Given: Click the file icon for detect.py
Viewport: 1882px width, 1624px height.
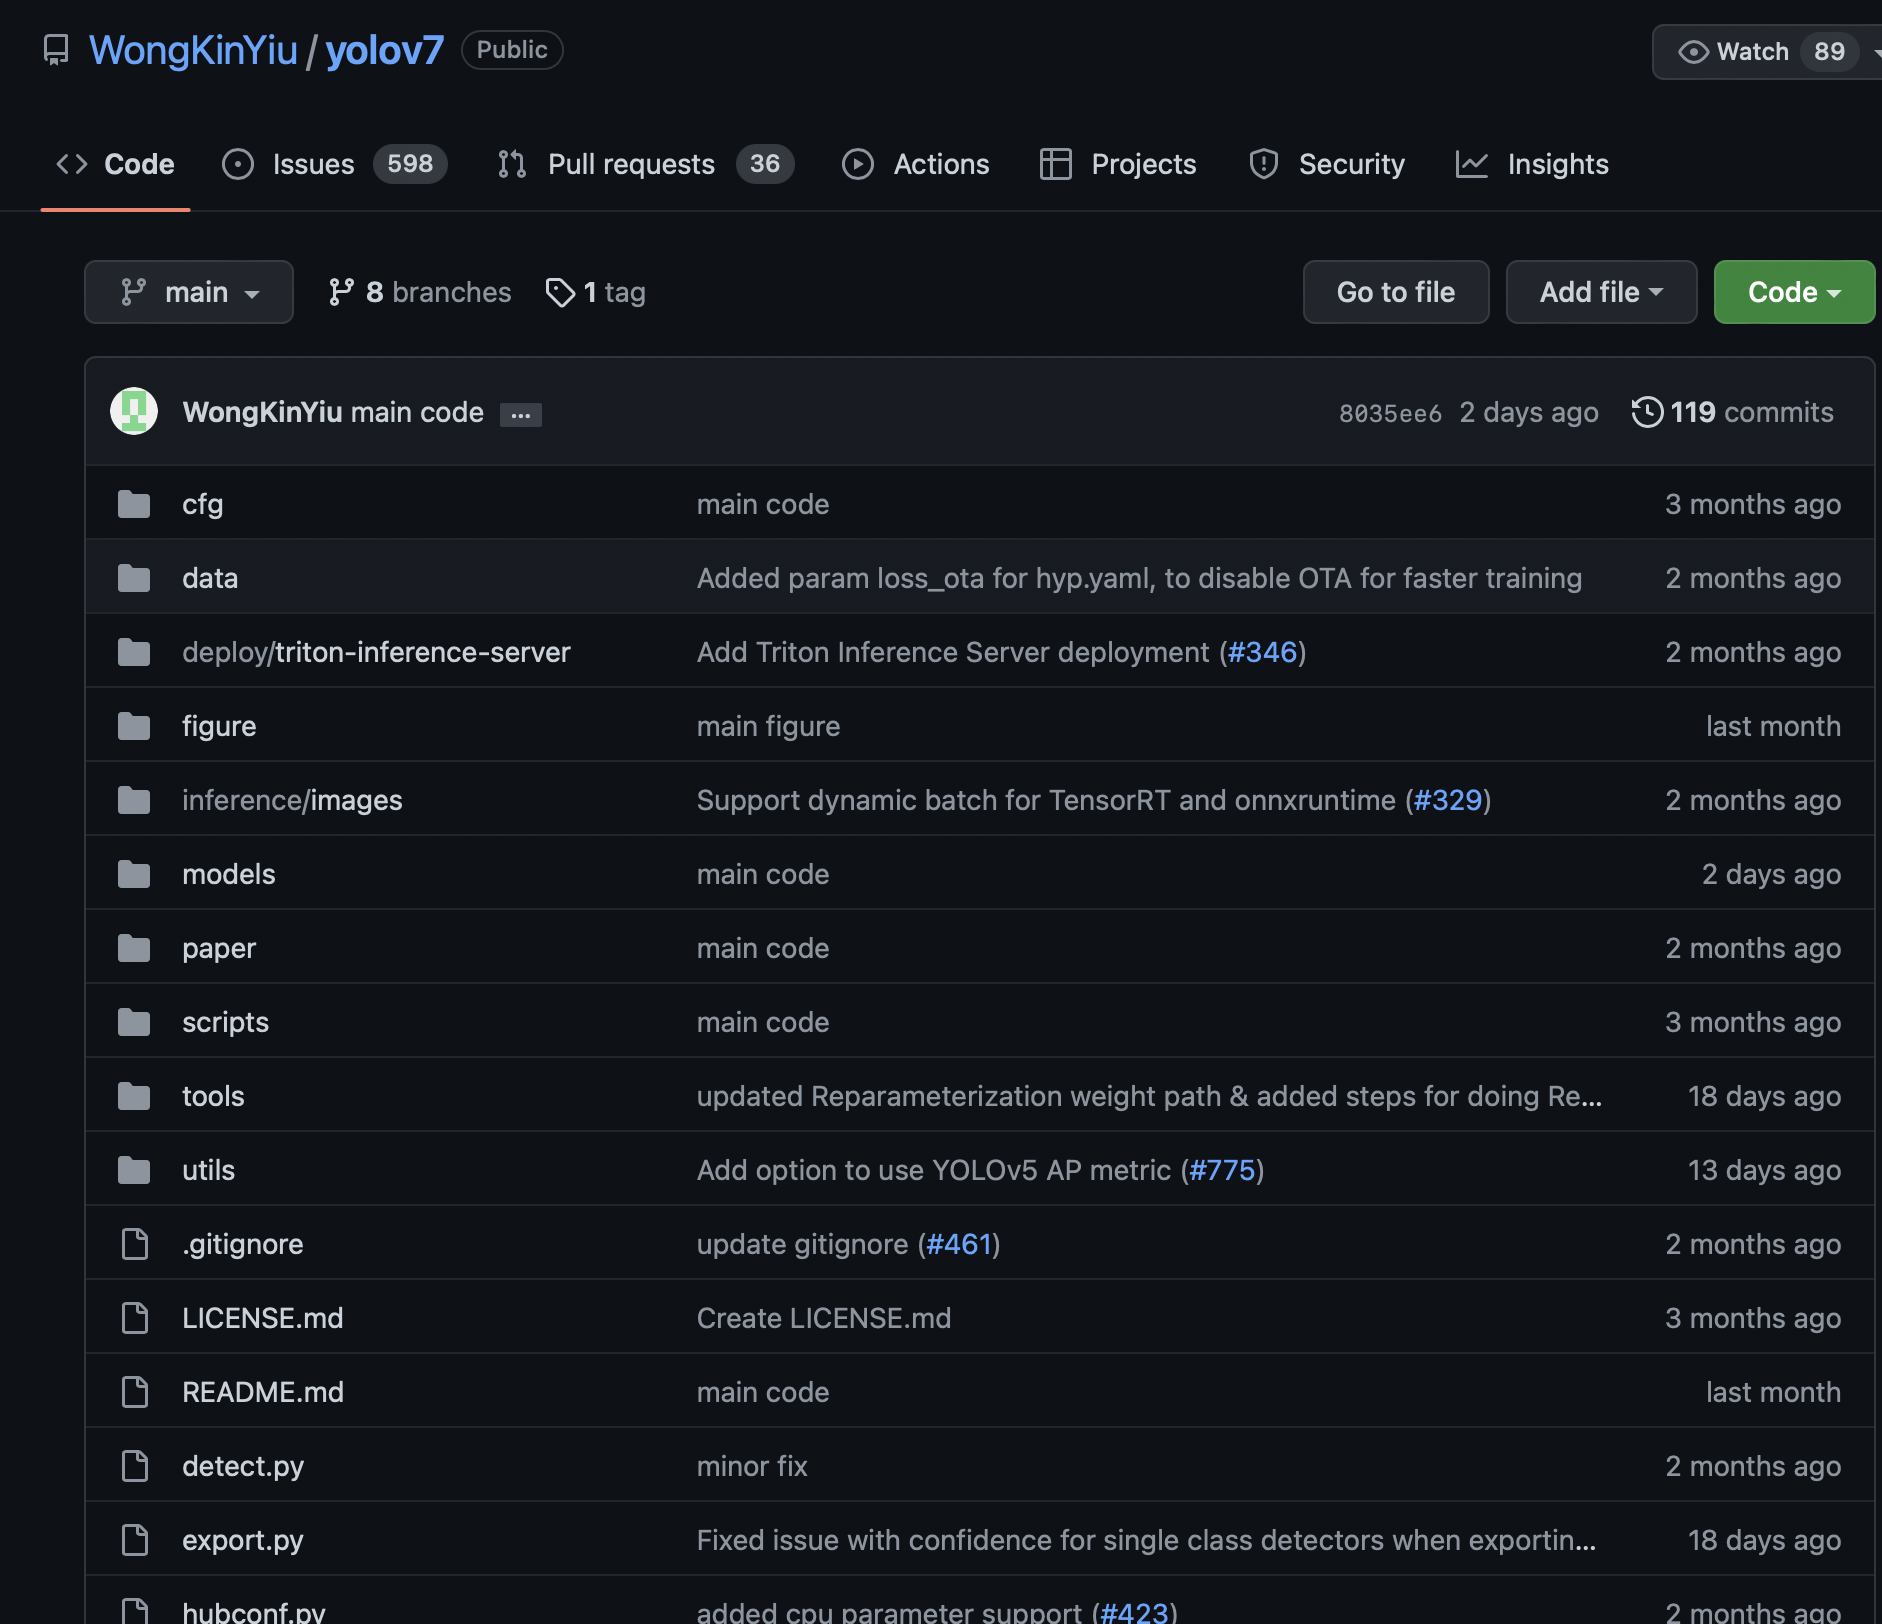Looking at the screenshot, I should (x=134, y=1466).
